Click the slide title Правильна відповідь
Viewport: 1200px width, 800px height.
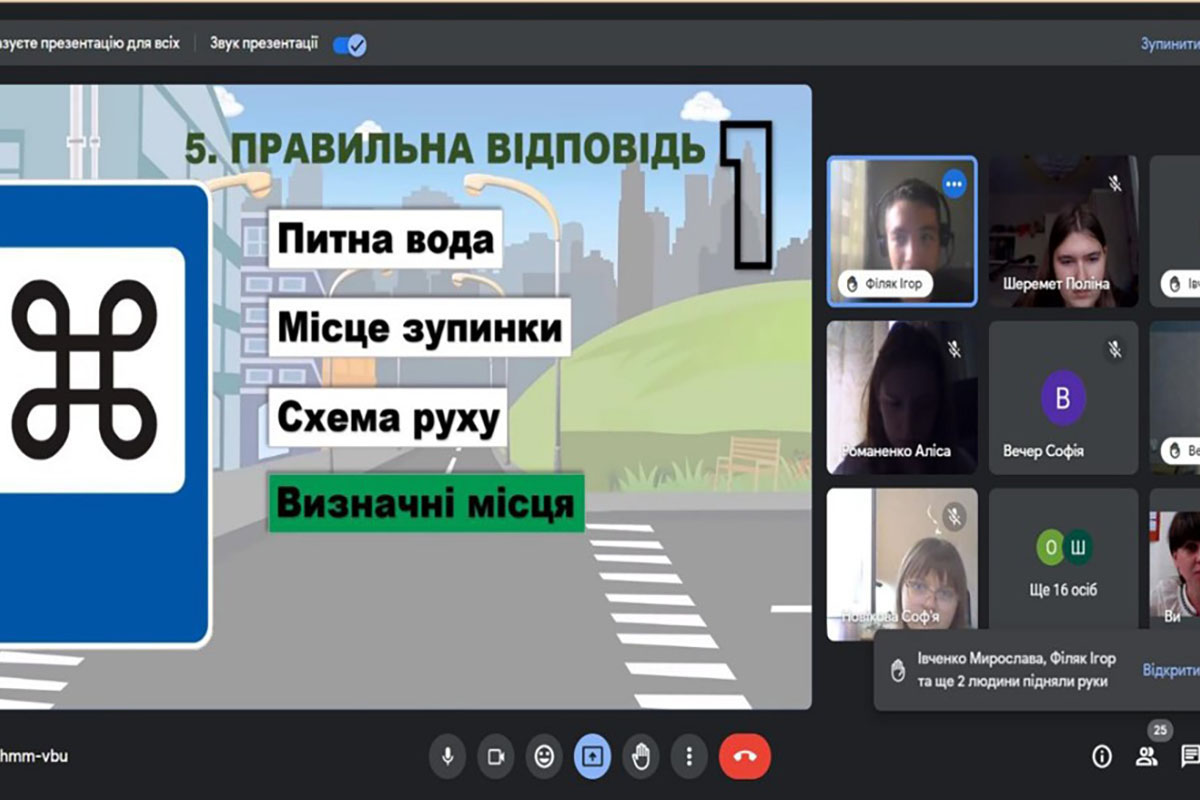445,148
